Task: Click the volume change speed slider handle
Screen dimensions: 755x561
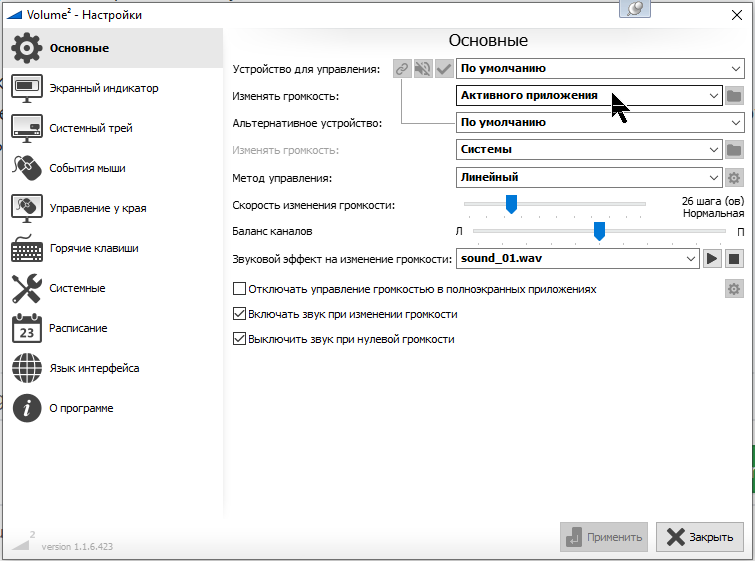Action: 511,204
